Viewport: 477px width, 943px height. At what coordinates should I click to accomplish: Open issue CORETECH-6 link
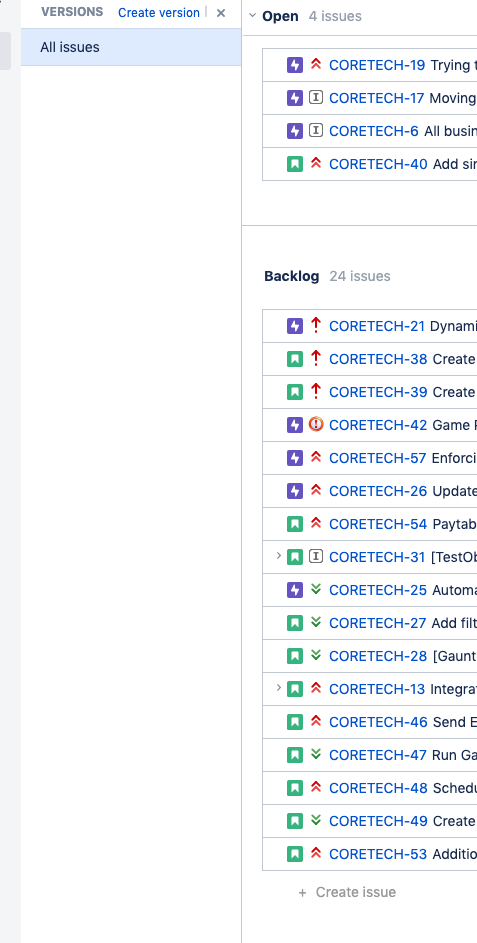pos(374,131)
